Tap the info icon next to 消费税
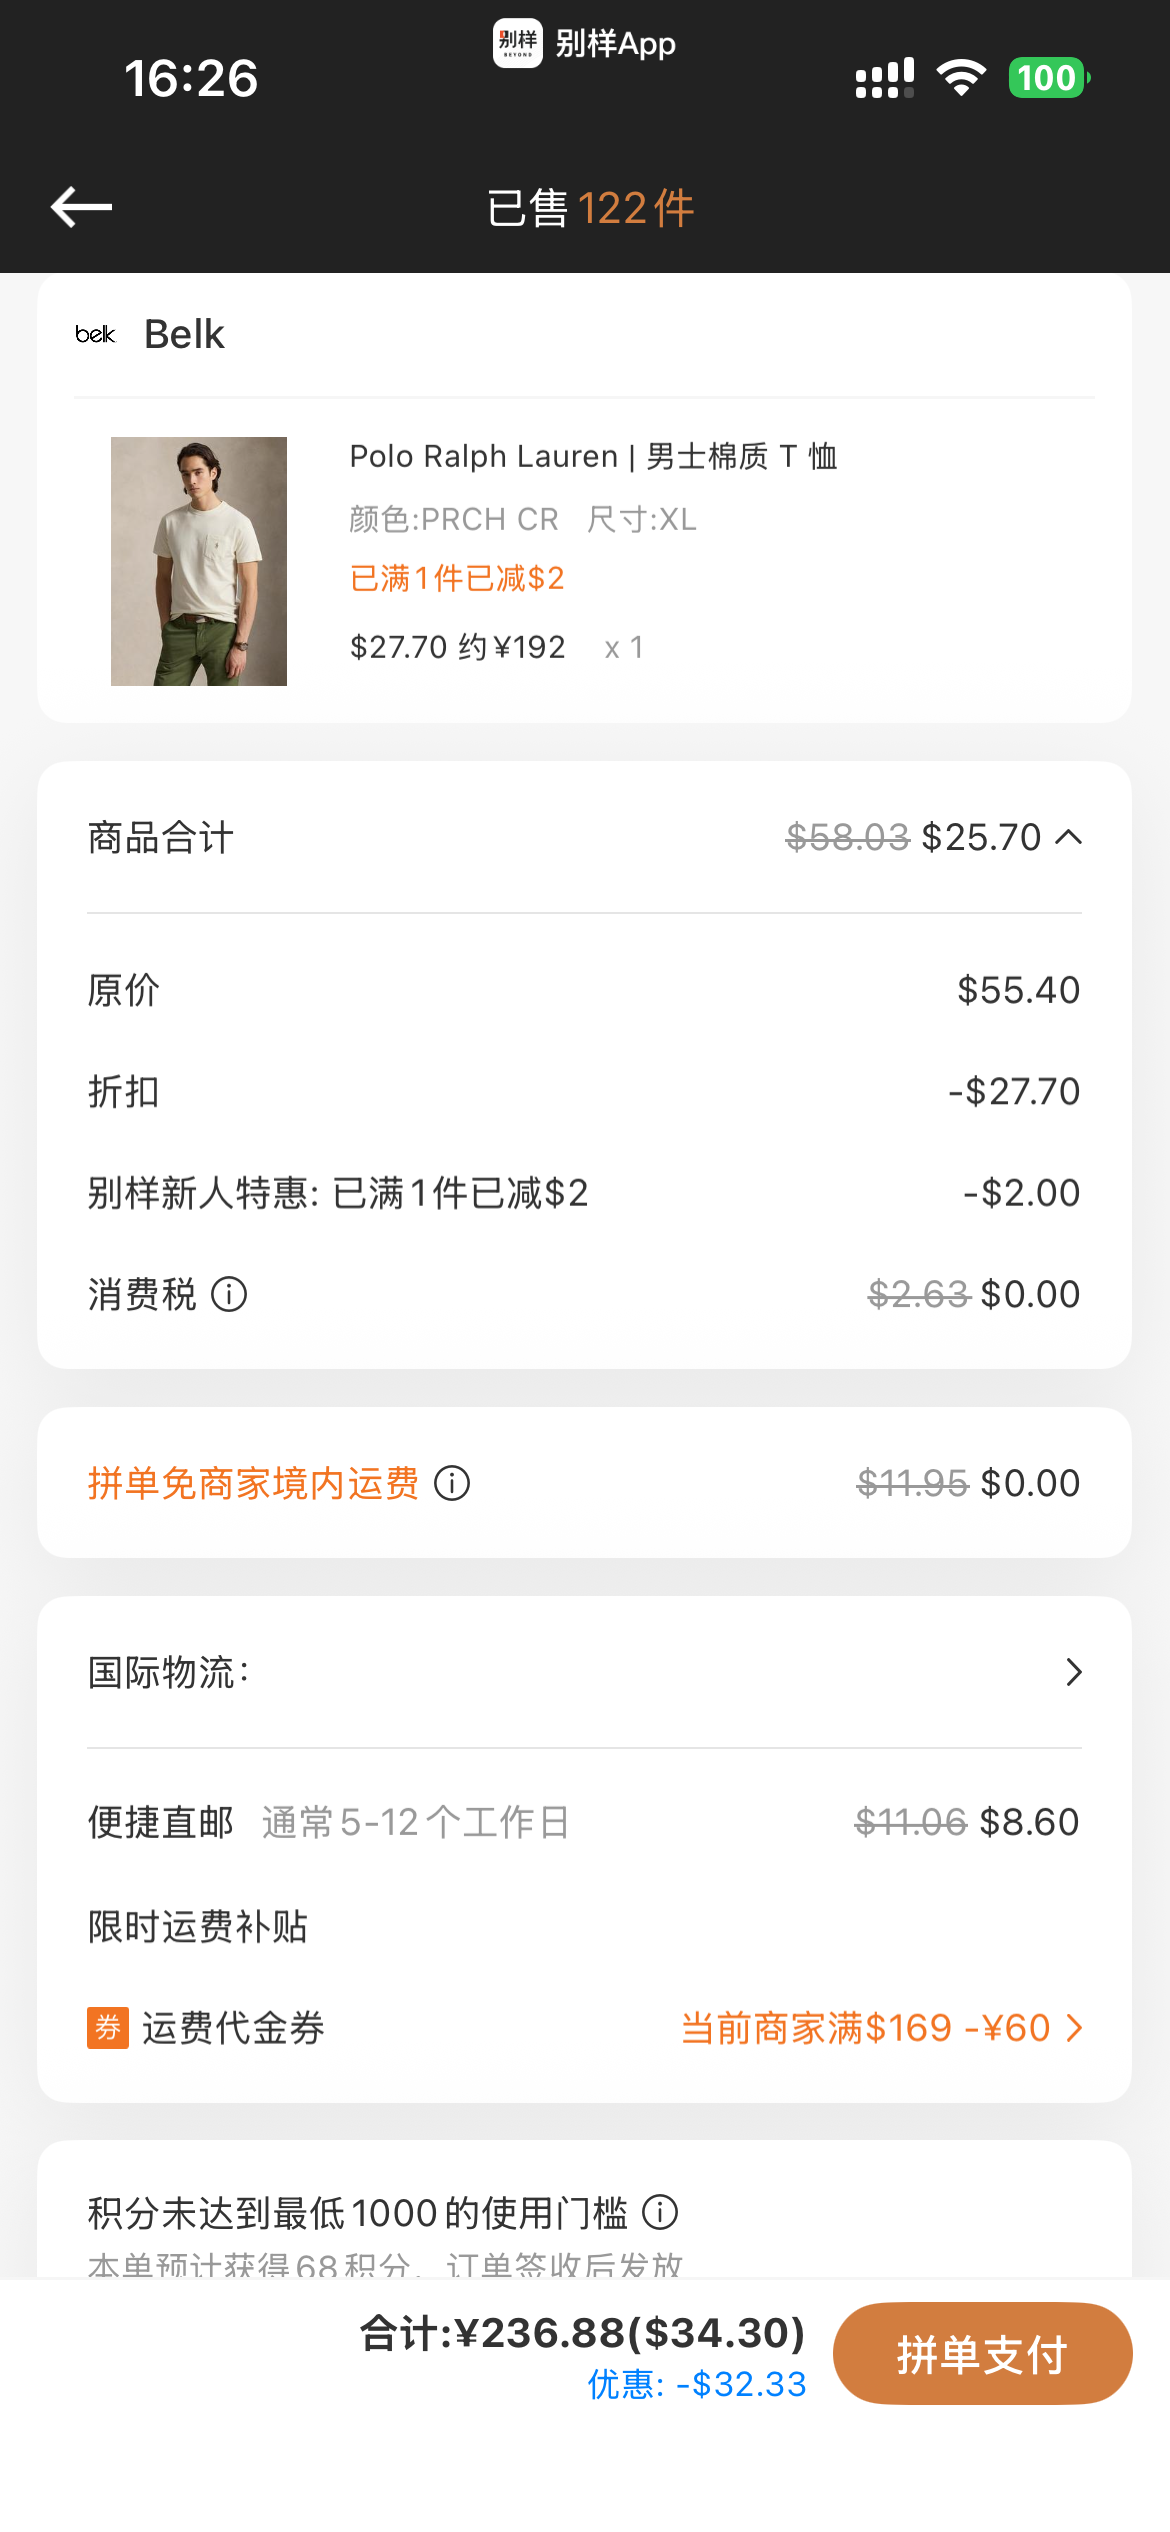The width and height of the screenshot is (1170, 2532). click(229, 1294)
